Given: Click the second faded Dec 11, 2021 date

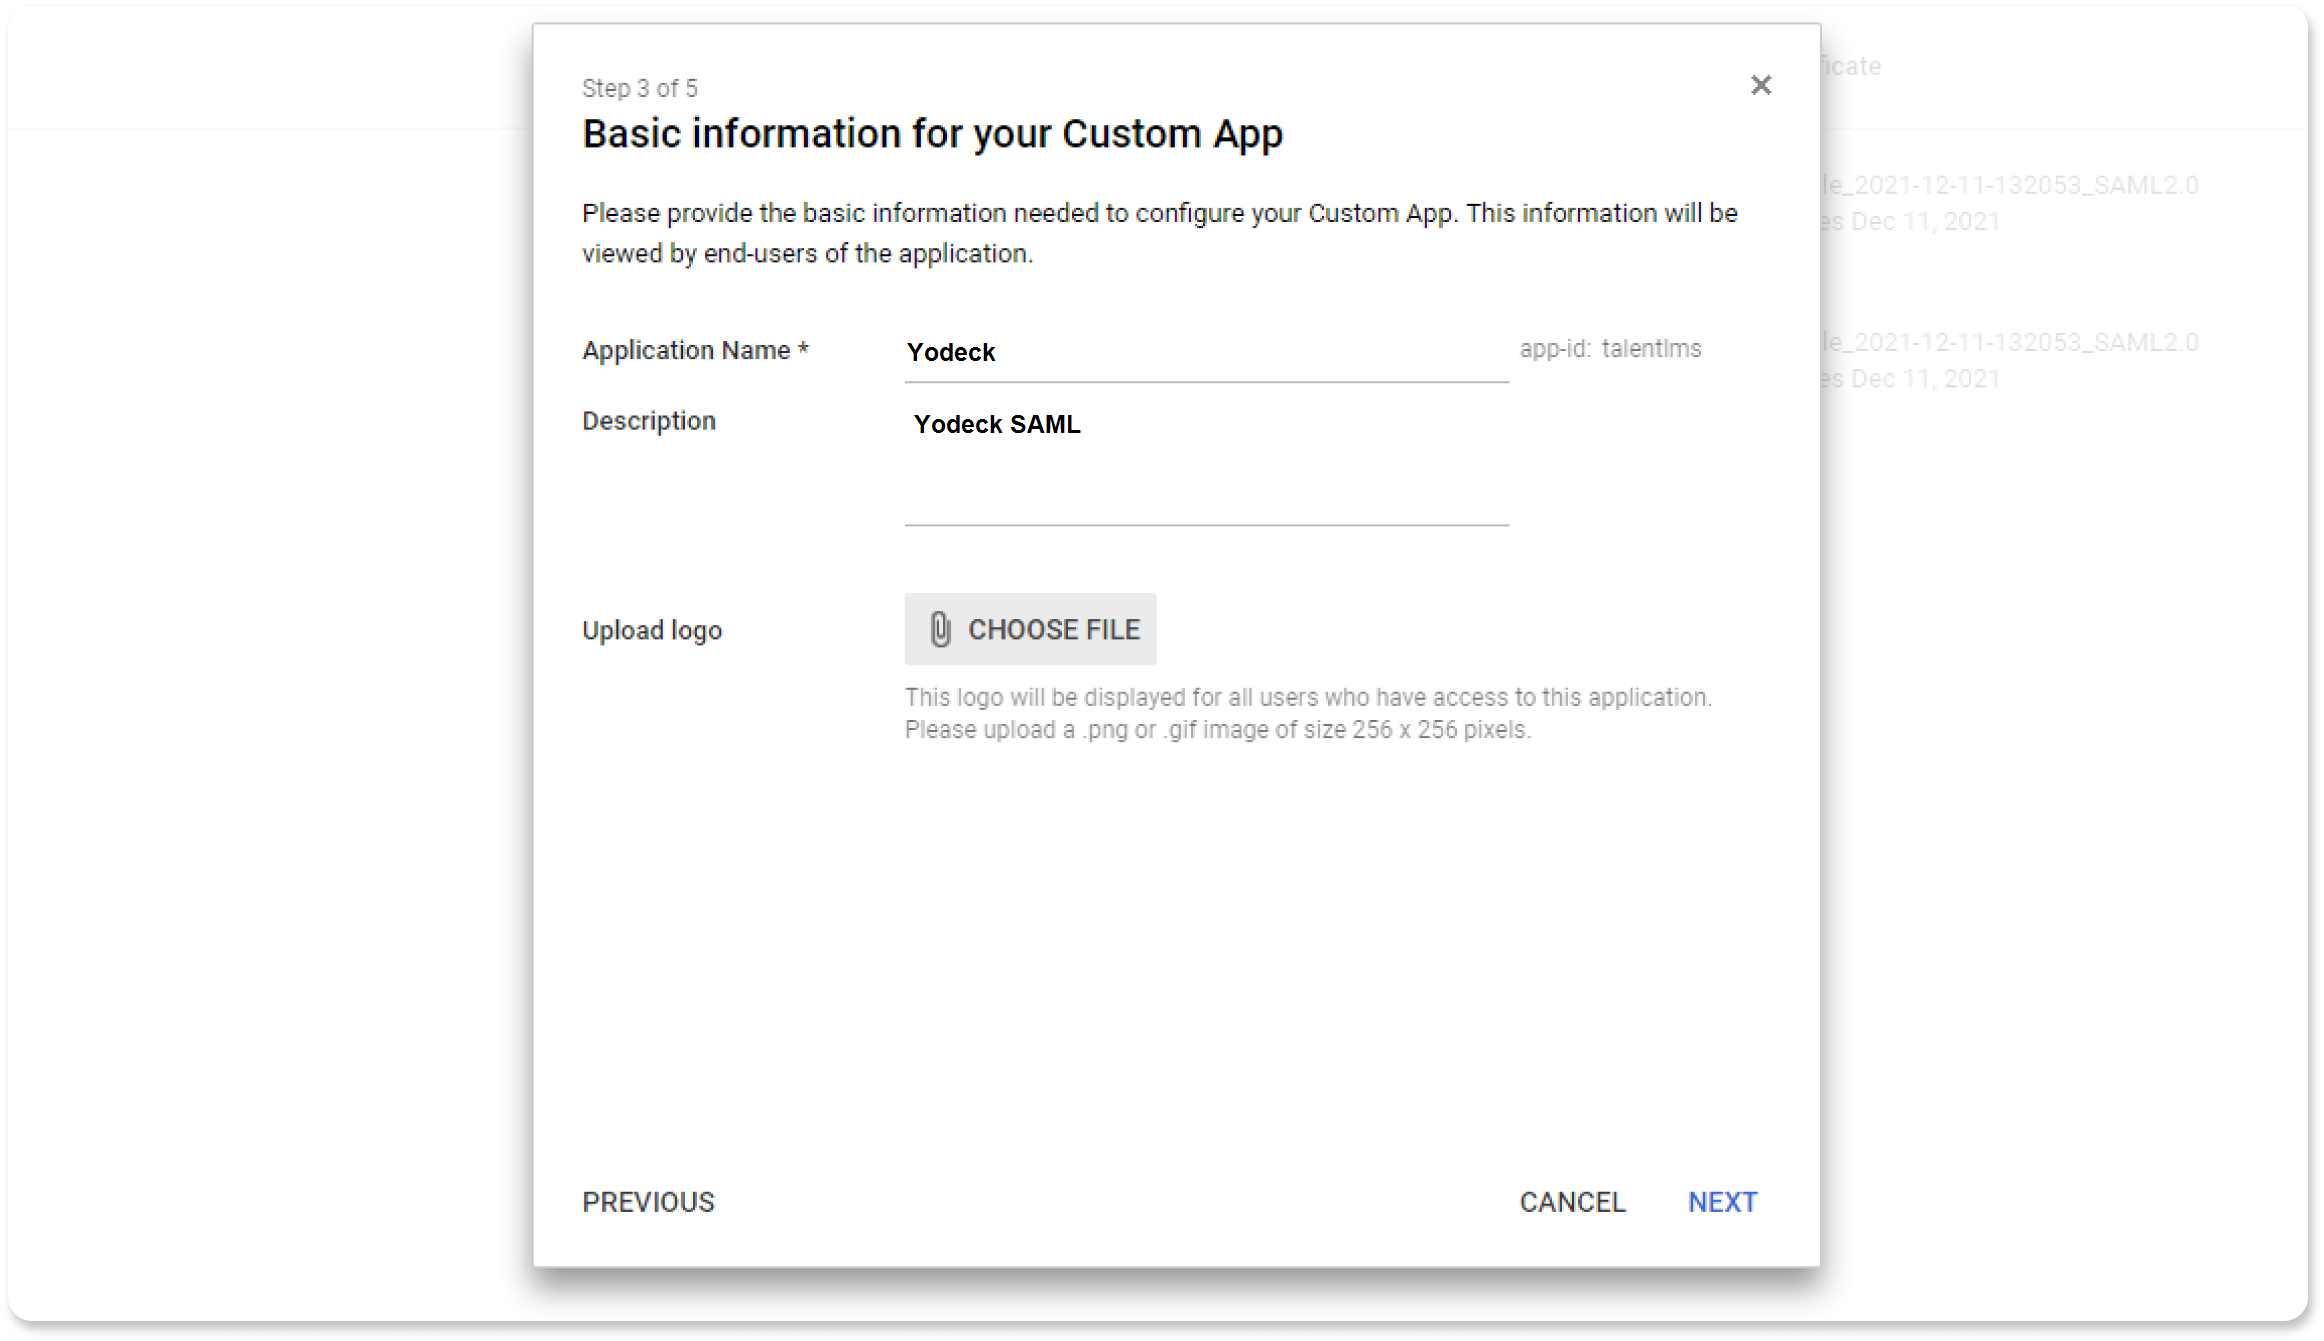Looking at the screenshot, I should pos(1912,379).
